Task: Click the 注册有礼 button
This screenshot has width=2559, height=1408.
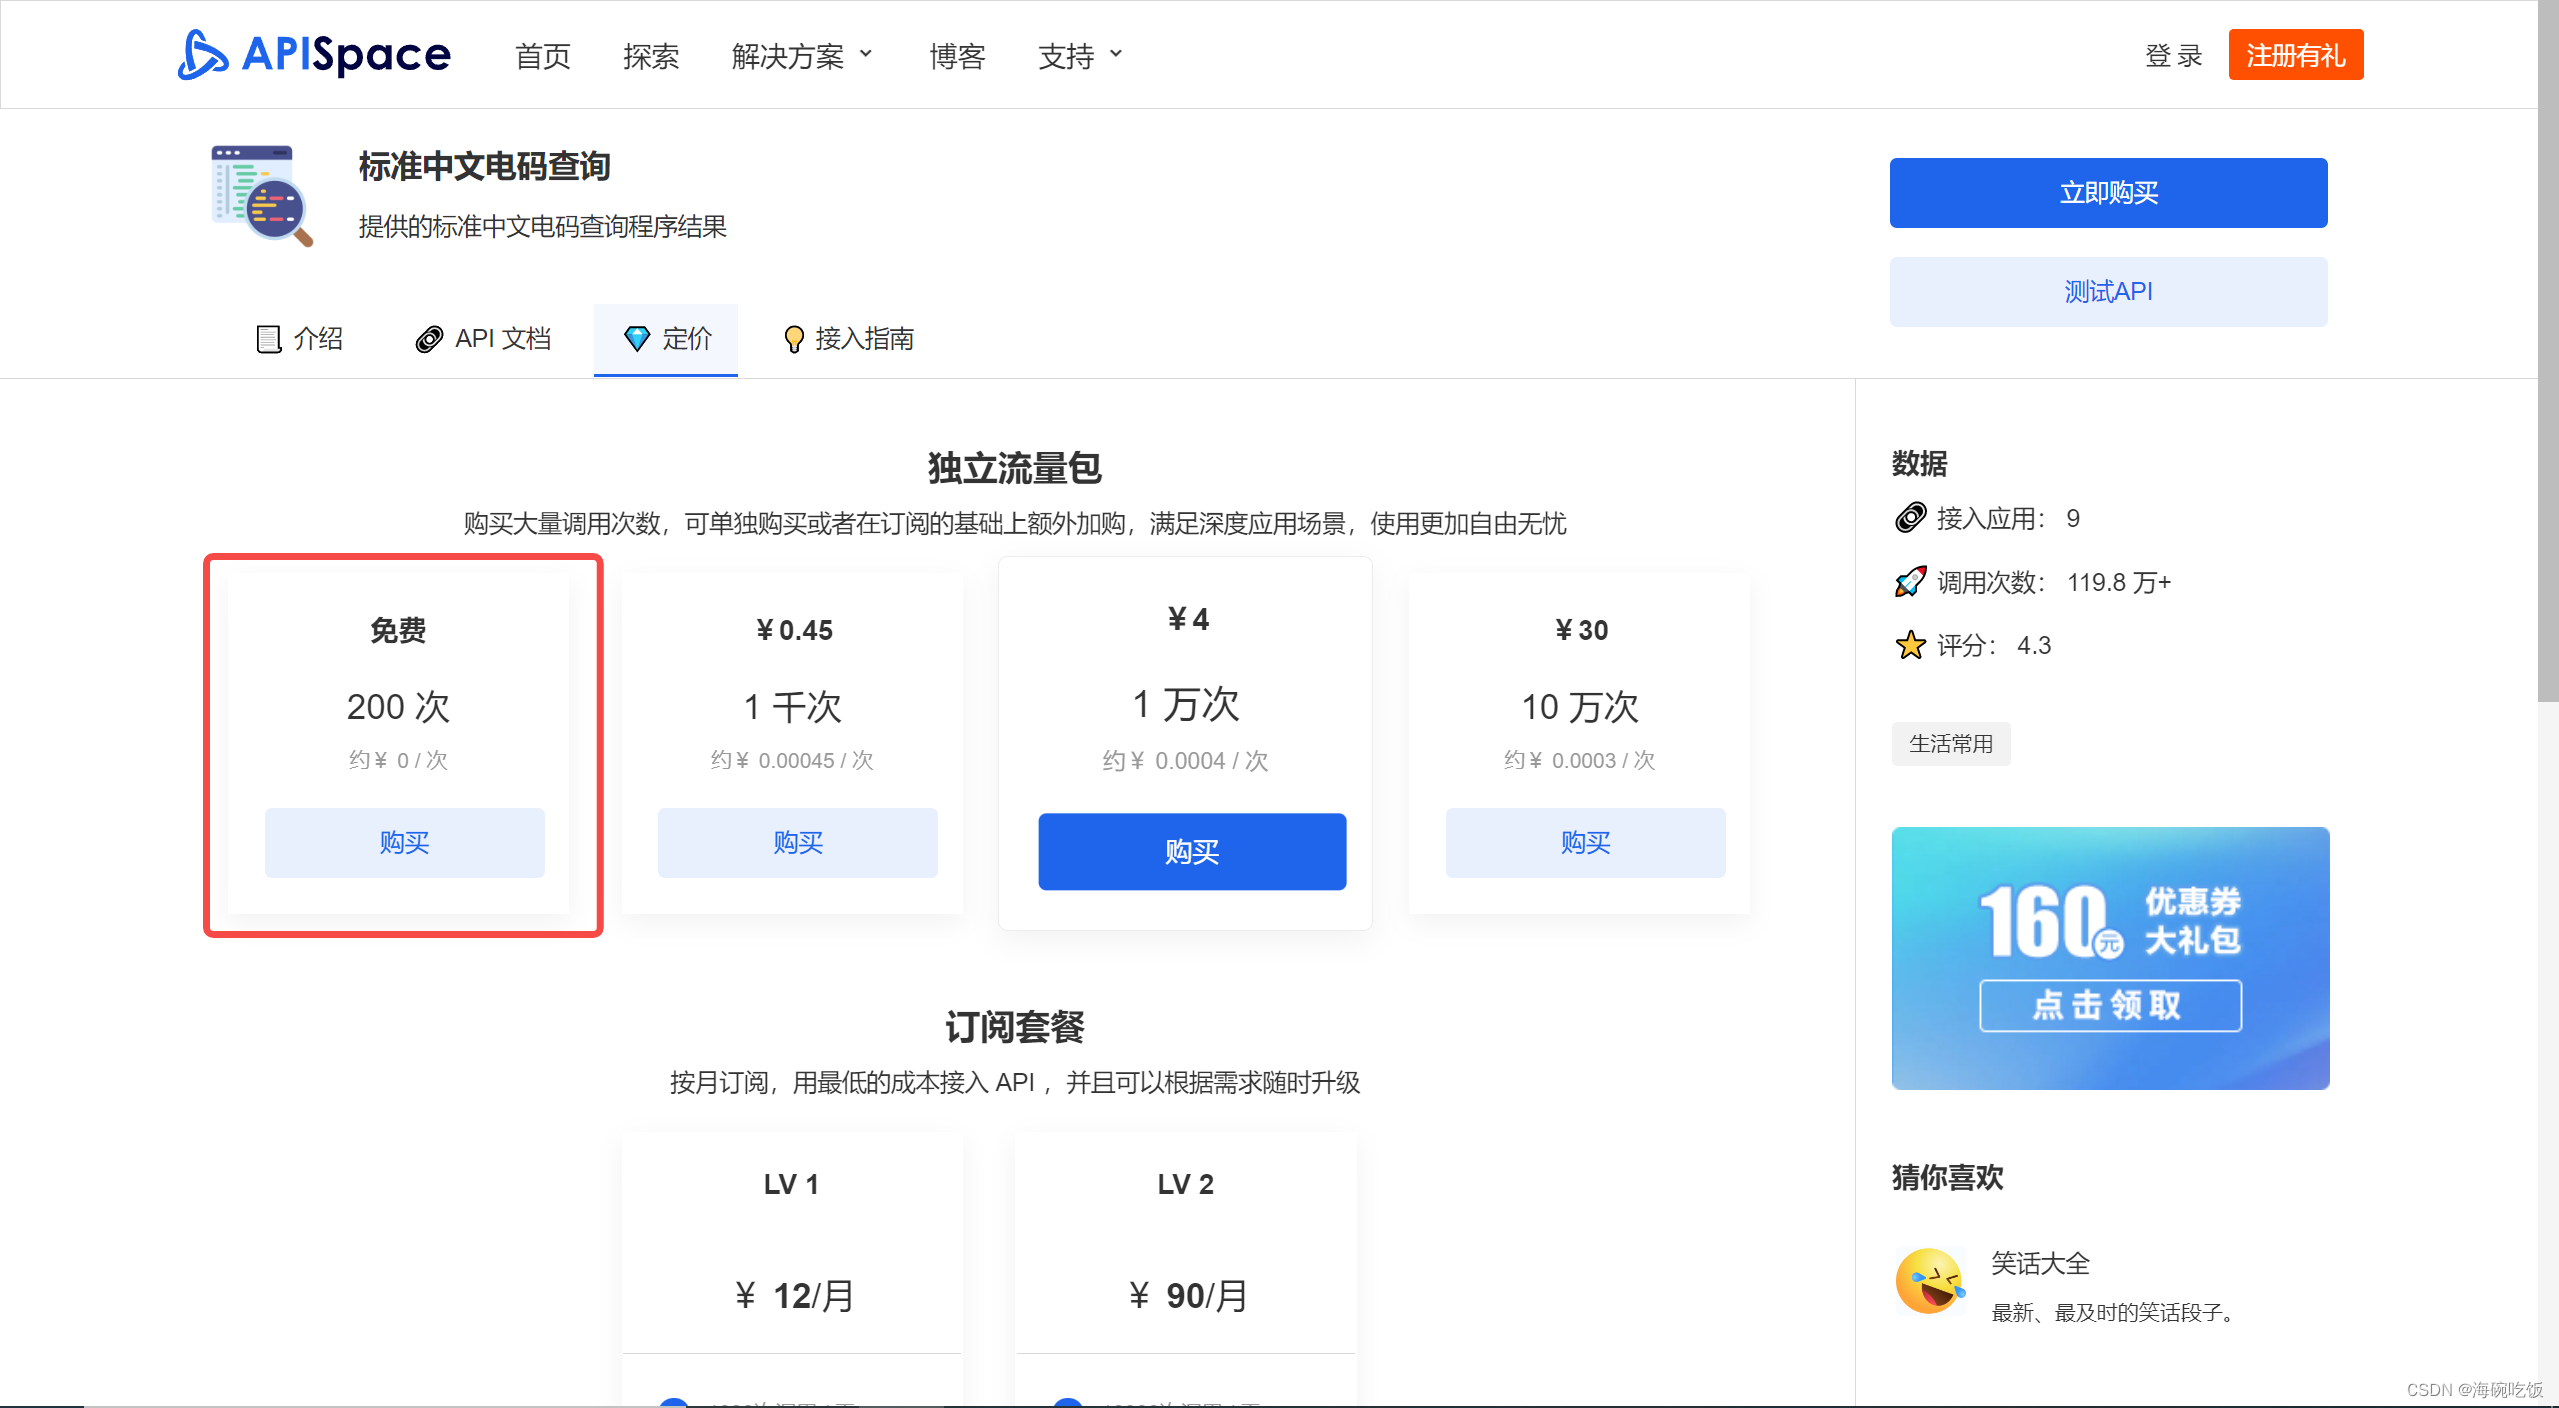Action: (2295, 55)
